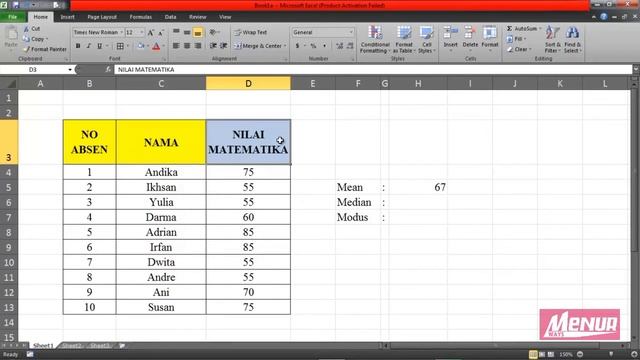
Task: Open the Orientation text rotation tool
Action: tap(213, 32)
